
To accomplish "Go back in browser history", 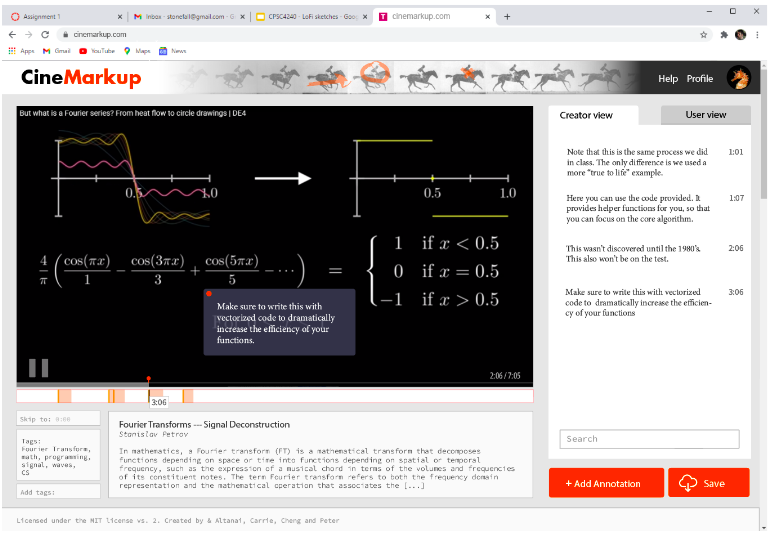I will pyautogui.click(x=12, y=34).
